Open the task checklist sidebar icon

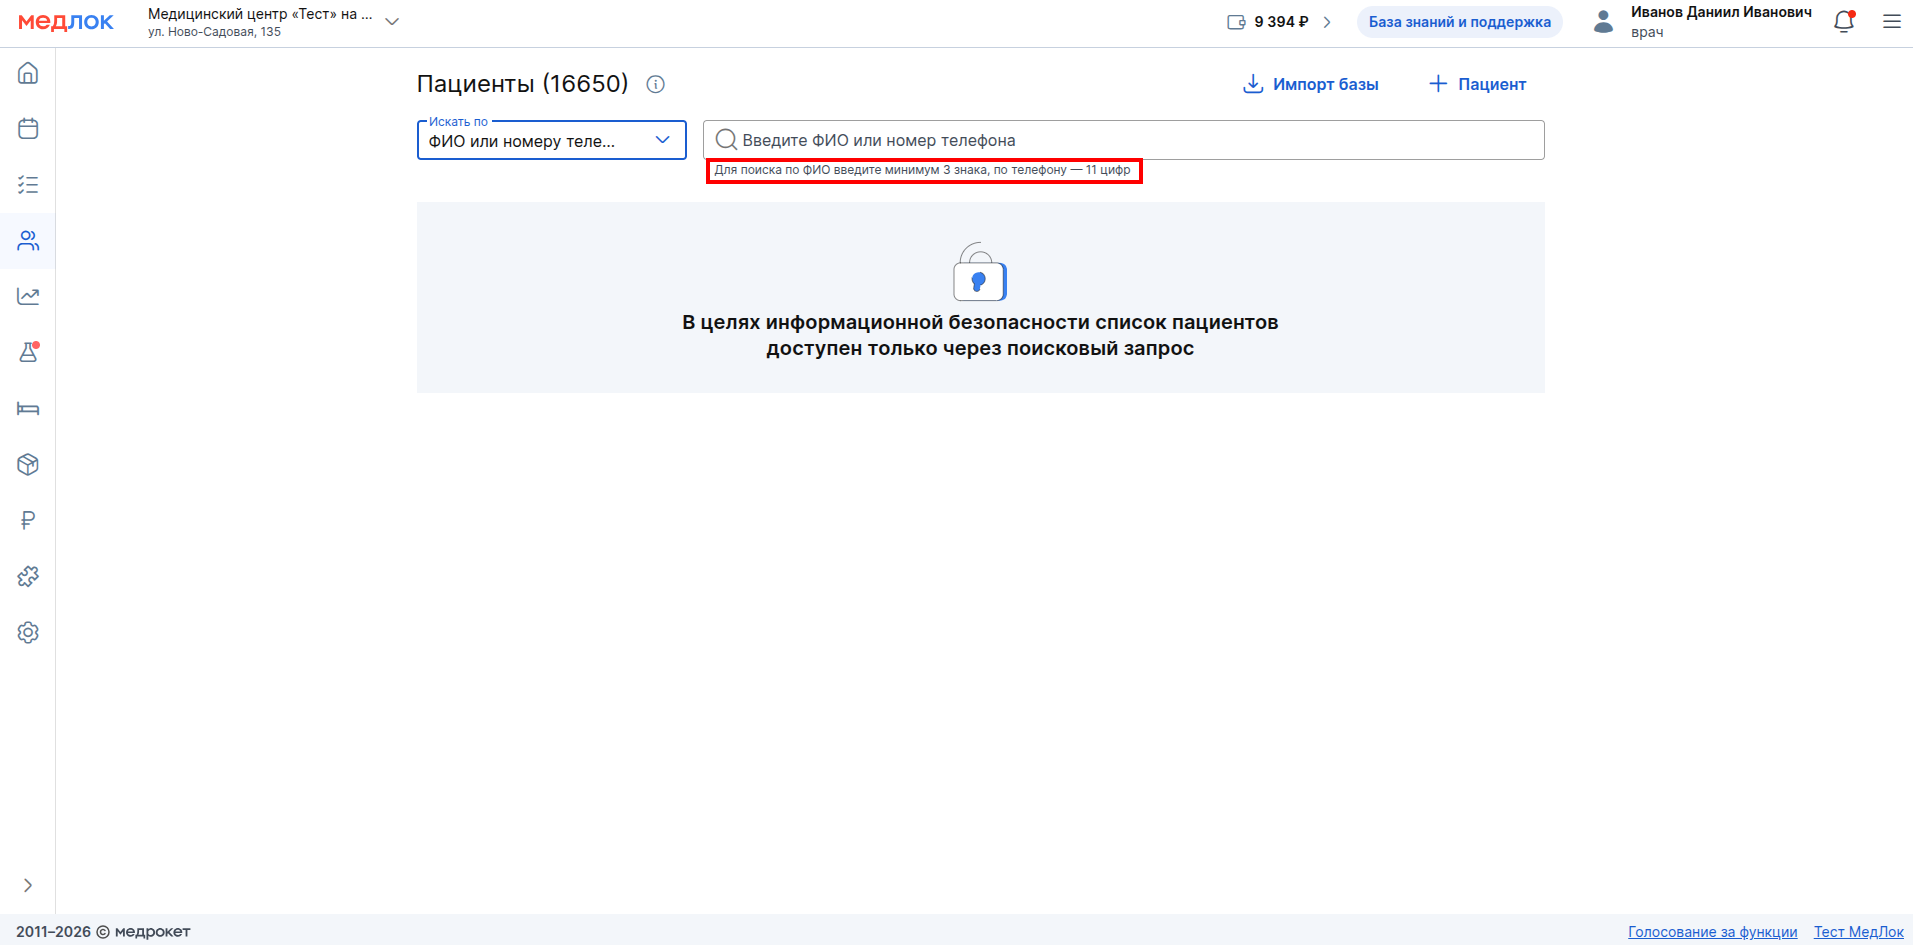click(28, 185)
